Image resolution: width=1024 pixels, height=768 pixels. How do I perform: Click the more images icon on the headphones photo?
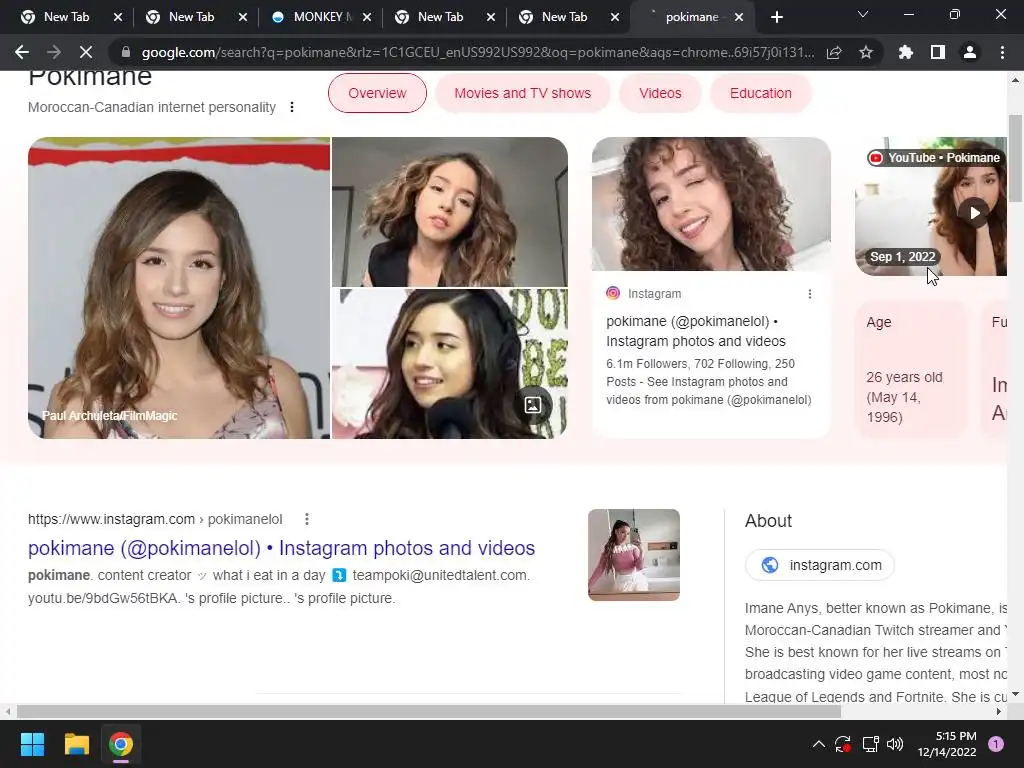[532, 405]
